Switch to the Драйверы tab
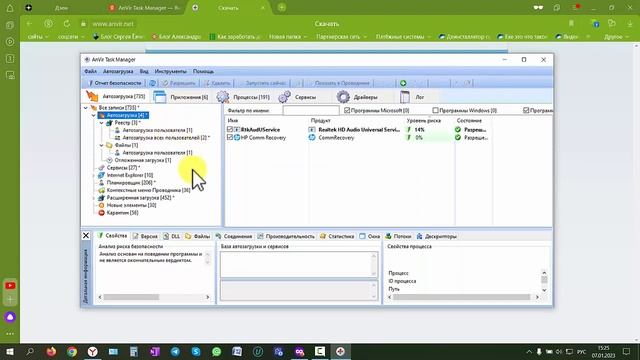This screenshot has width=640, height=360. point(357,97)
